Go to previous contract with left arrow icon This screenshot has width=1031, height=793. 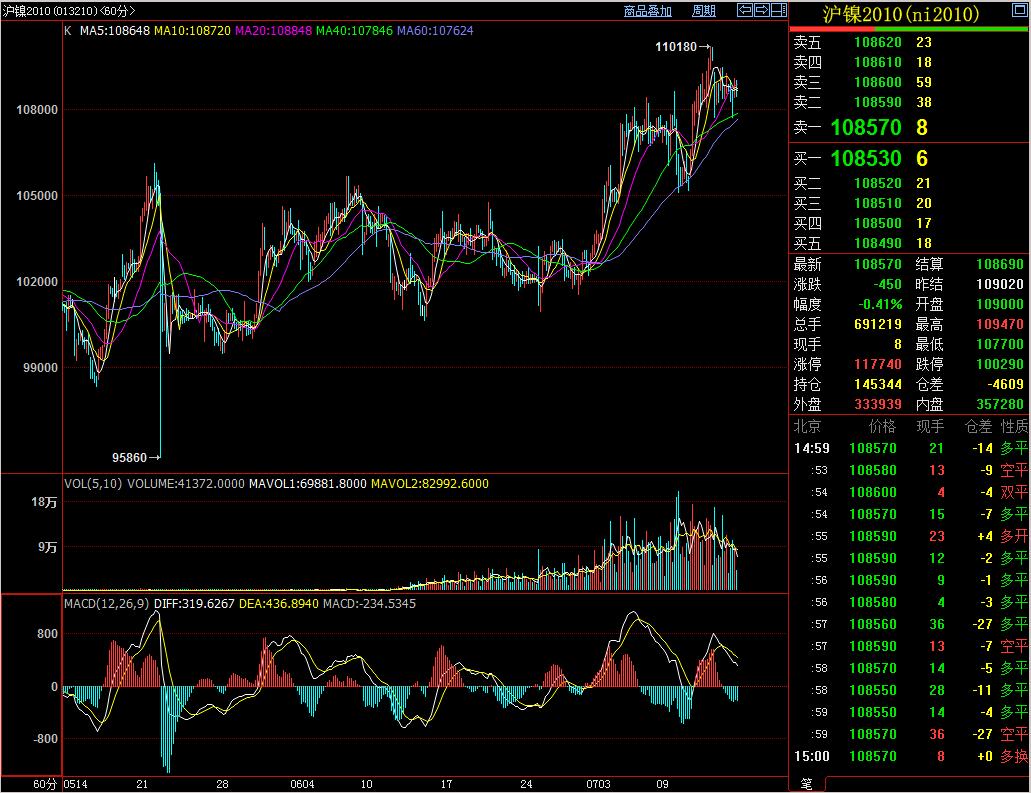(744, 10)
